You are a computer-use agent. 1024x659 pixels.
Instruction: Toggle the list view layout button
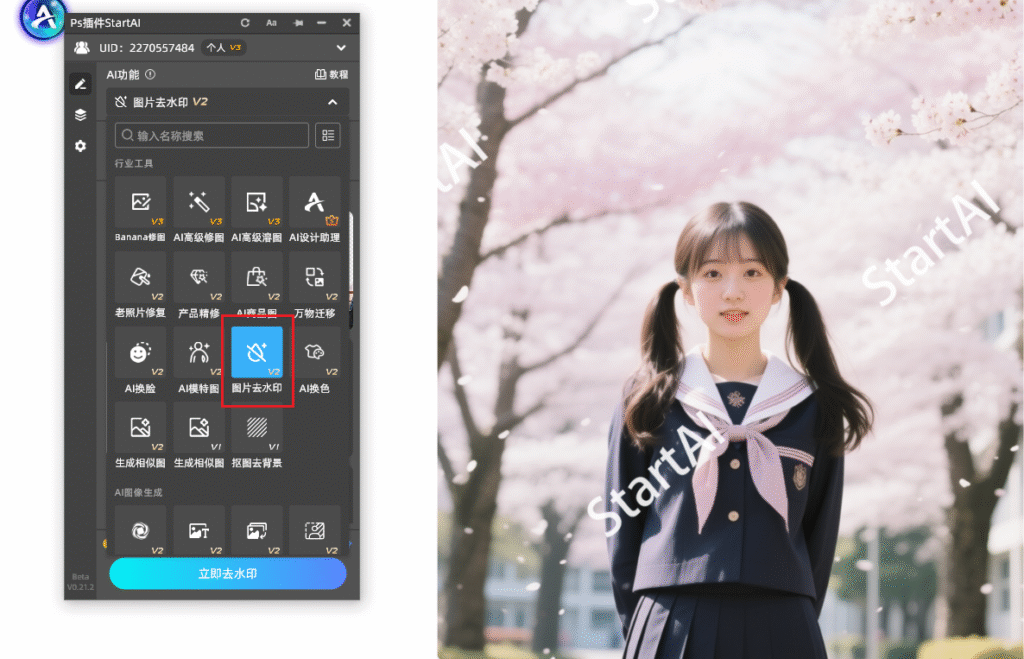point(327,135)
